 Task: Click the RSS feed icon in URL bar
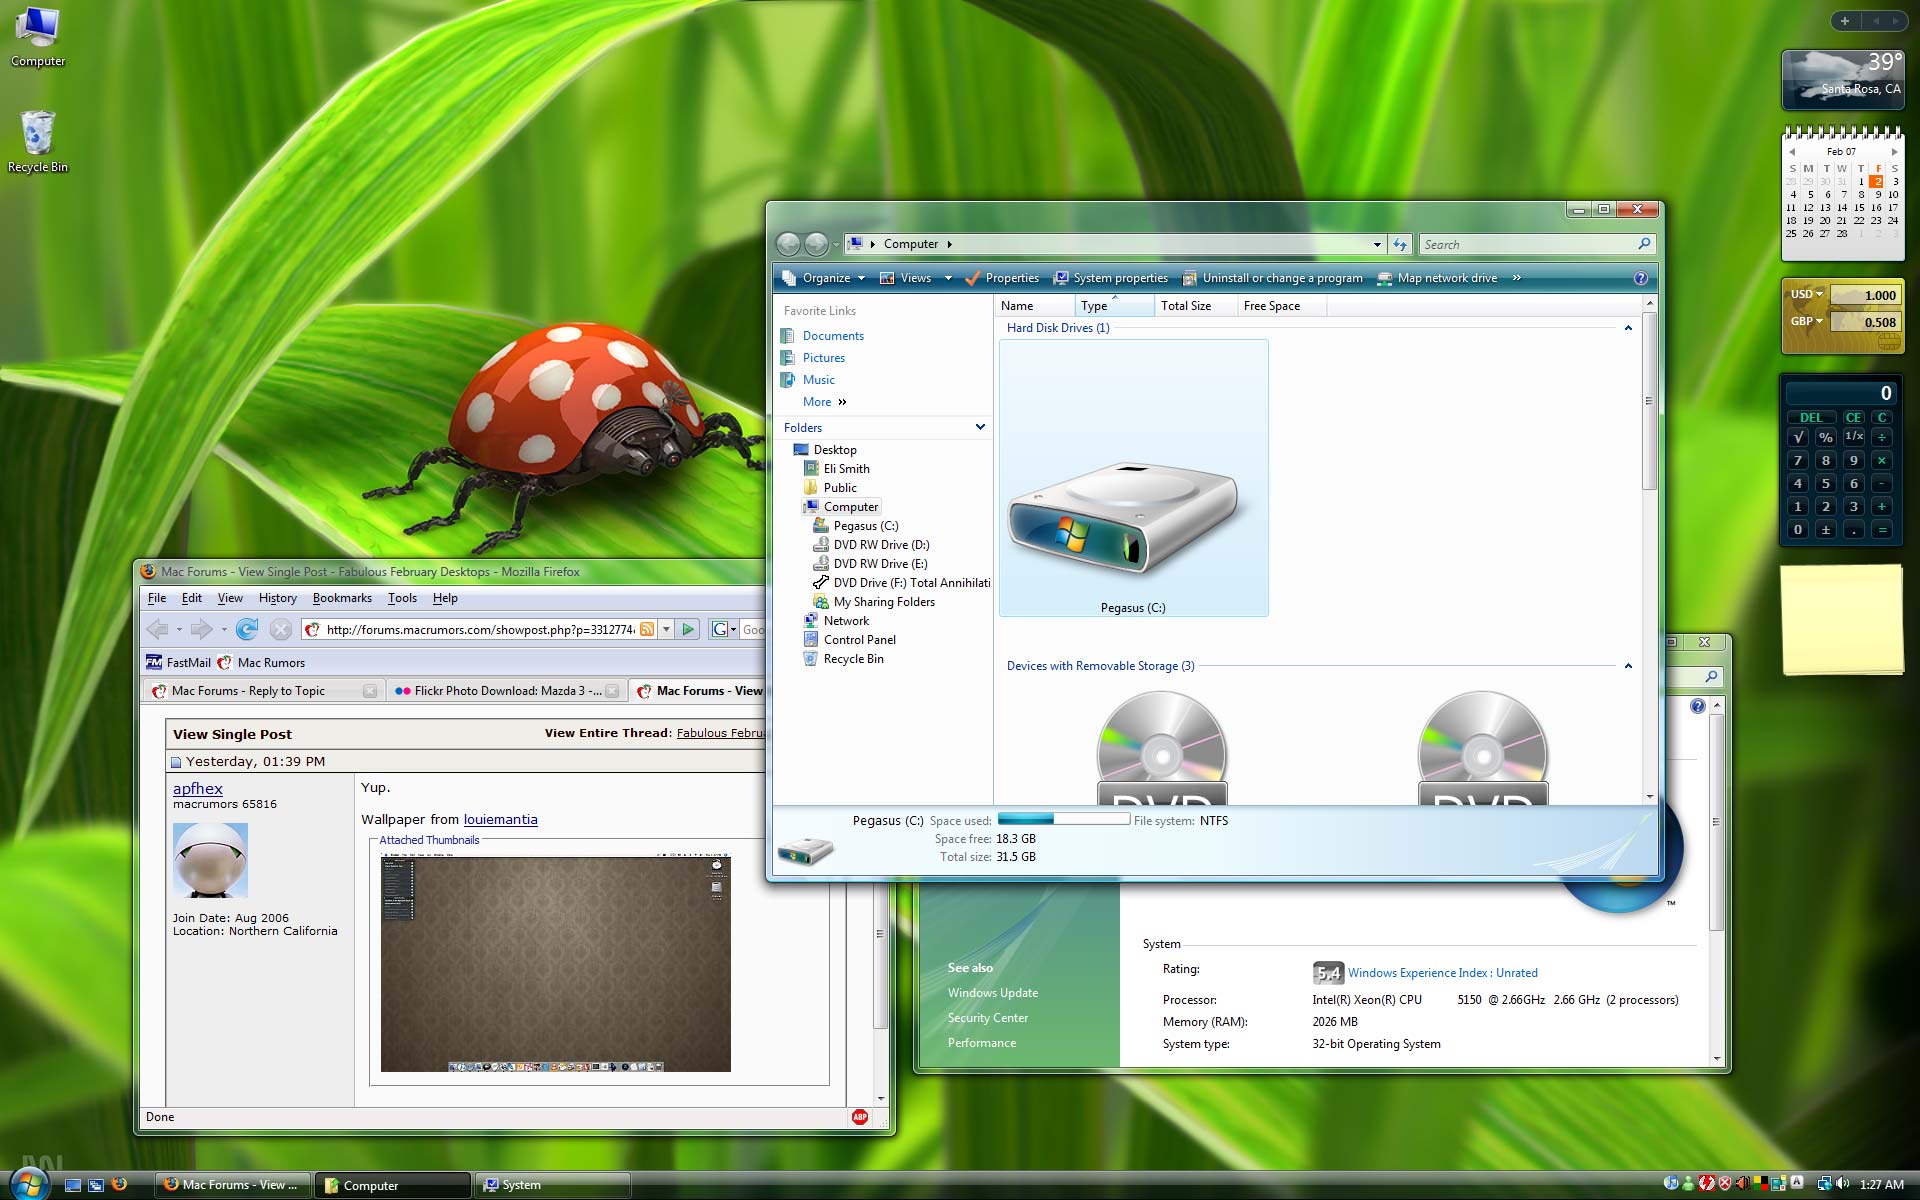pyautogui.click(x=647, y=629)
